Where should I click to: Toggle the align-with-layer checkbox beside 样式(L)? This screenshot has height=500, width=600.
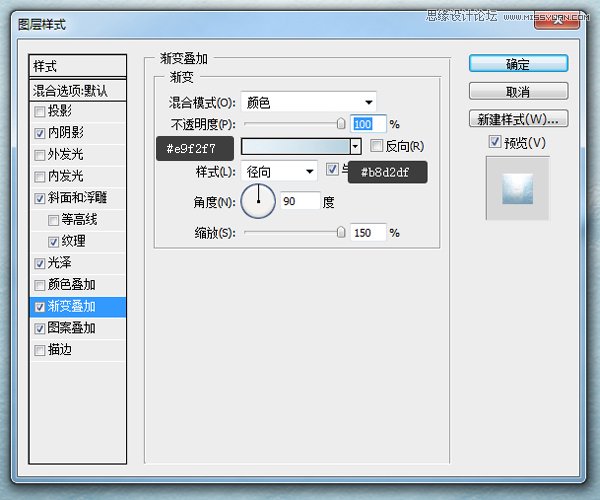pyautogui.click(x=332, y=169)
